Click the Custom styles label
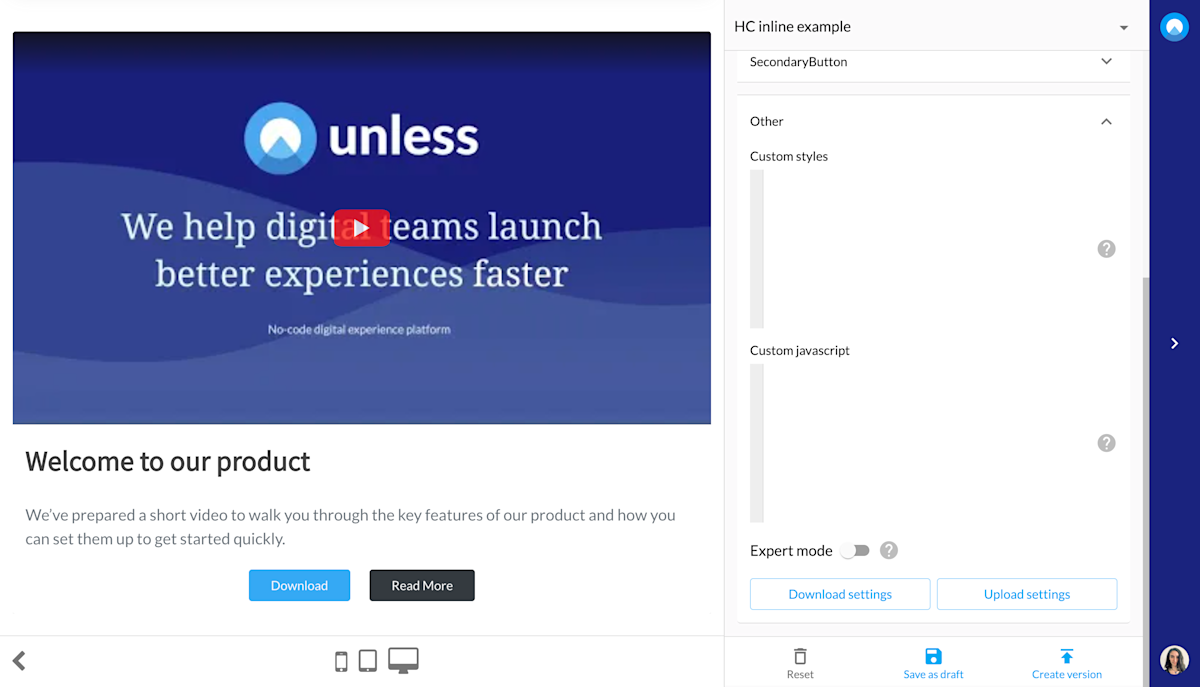Image resolution: width=1200 pixels, height=687 pixels. 789,156
